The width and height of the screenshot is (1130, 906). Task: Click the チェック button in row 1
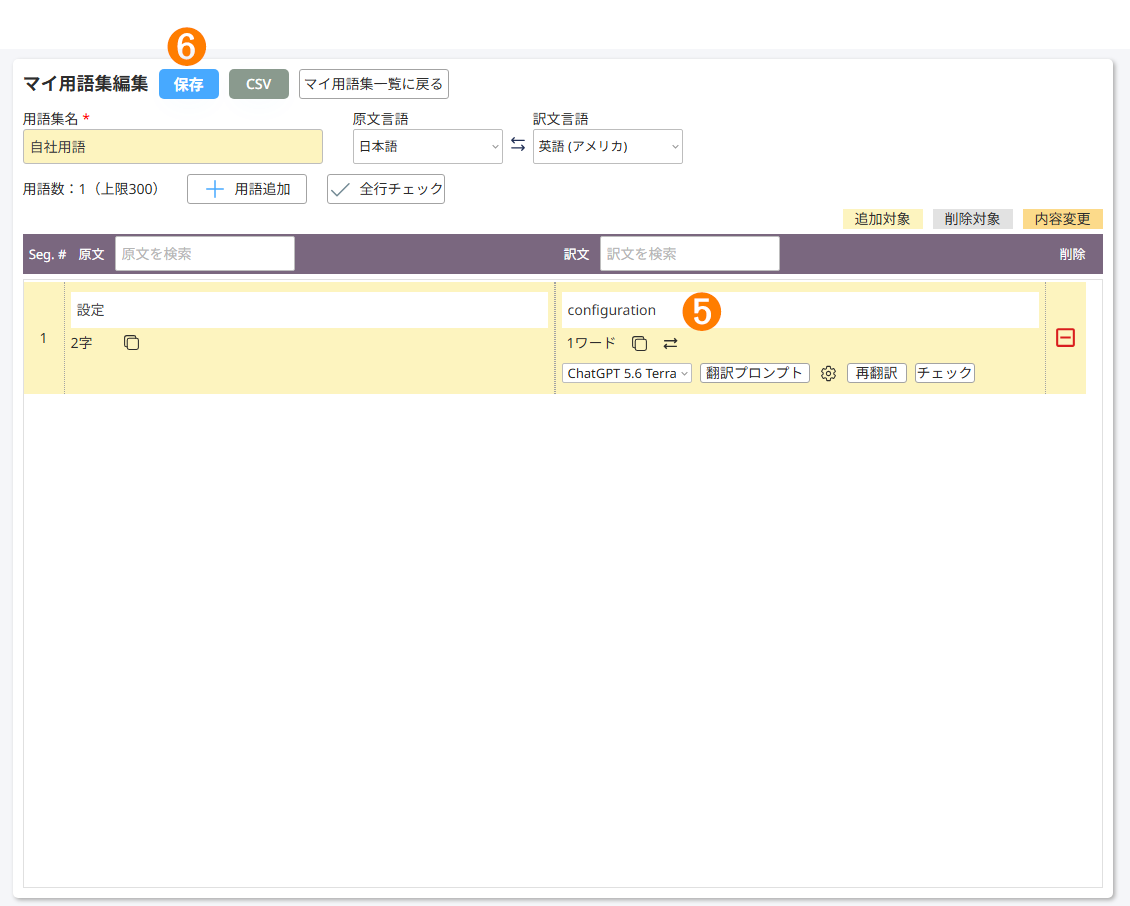coord(944,373)
